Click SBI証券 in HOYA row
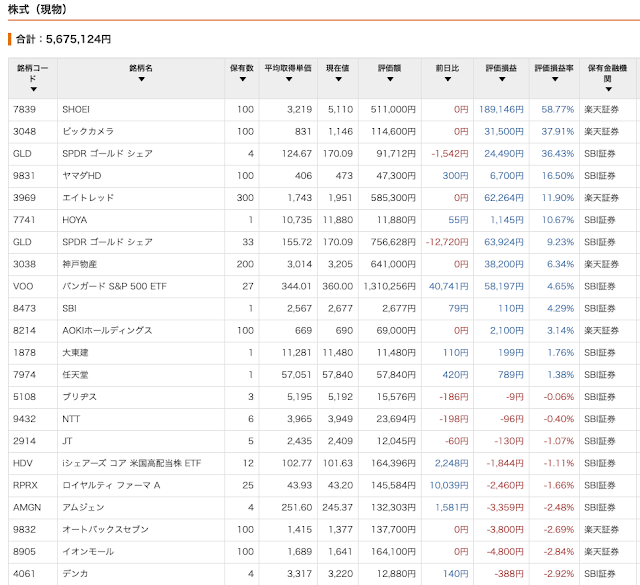This screenshot has height=585, width=640. [600, 220]
